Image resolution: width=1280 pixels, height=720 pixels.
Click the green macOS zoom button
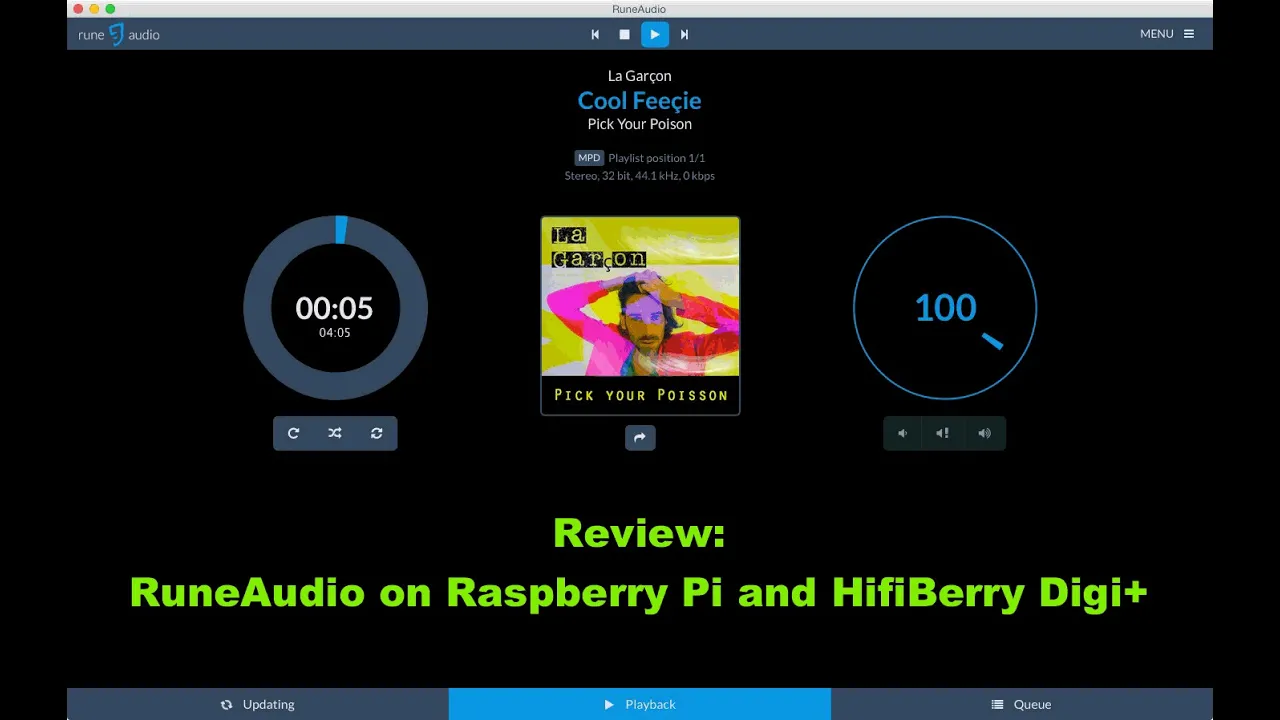pyautogui.click(x=110, y=9)
